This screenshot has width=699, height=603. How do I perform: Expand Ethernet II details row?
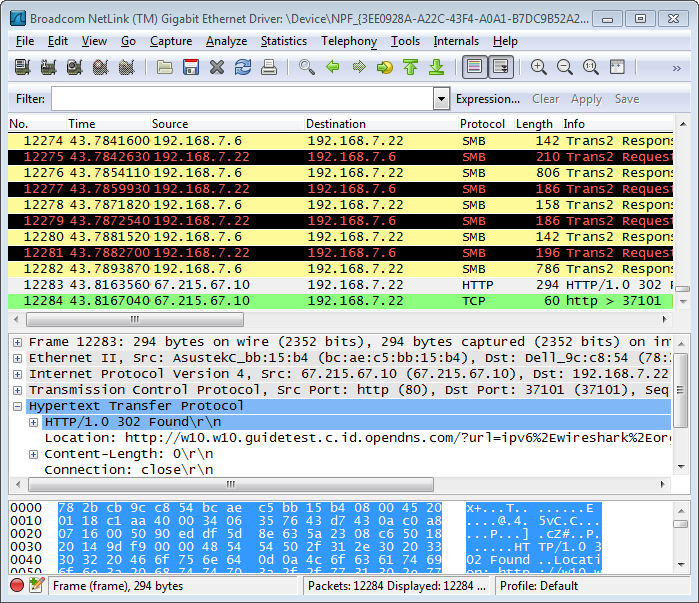click(x=17, y=358)
